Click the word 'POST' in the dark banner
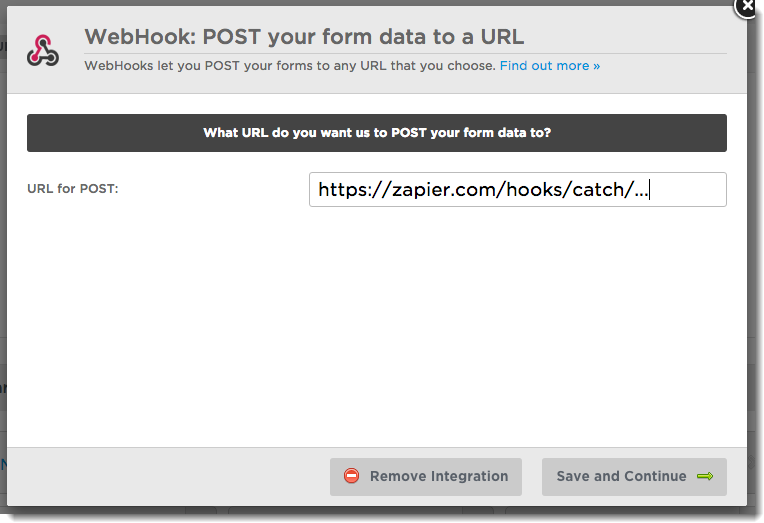The image size is (764, 523). tap(409, 133)
